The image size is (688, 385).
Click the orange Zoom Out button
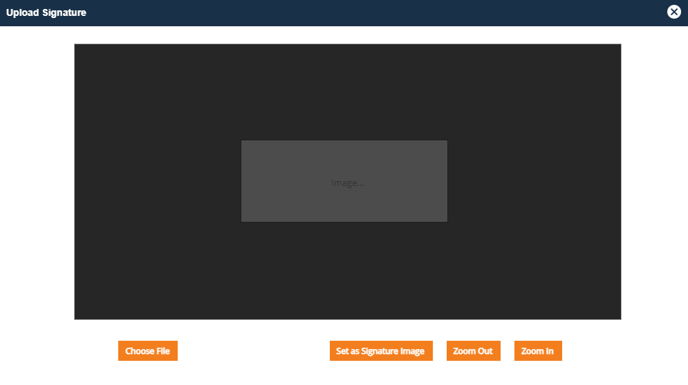click(x=473, y=351)
